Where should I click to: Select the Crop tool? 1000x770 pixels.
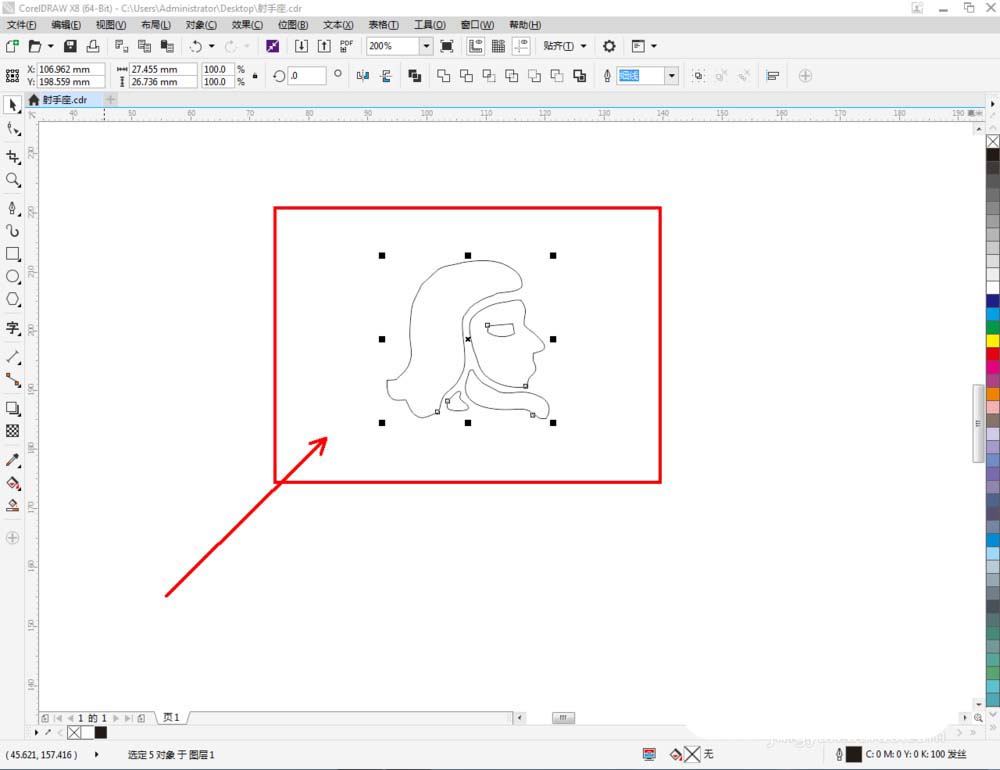click(12, 156)
